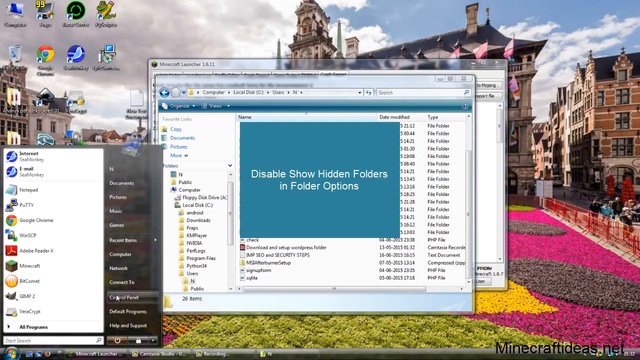Launch WinSCP from the Start menu

(52, 236)
